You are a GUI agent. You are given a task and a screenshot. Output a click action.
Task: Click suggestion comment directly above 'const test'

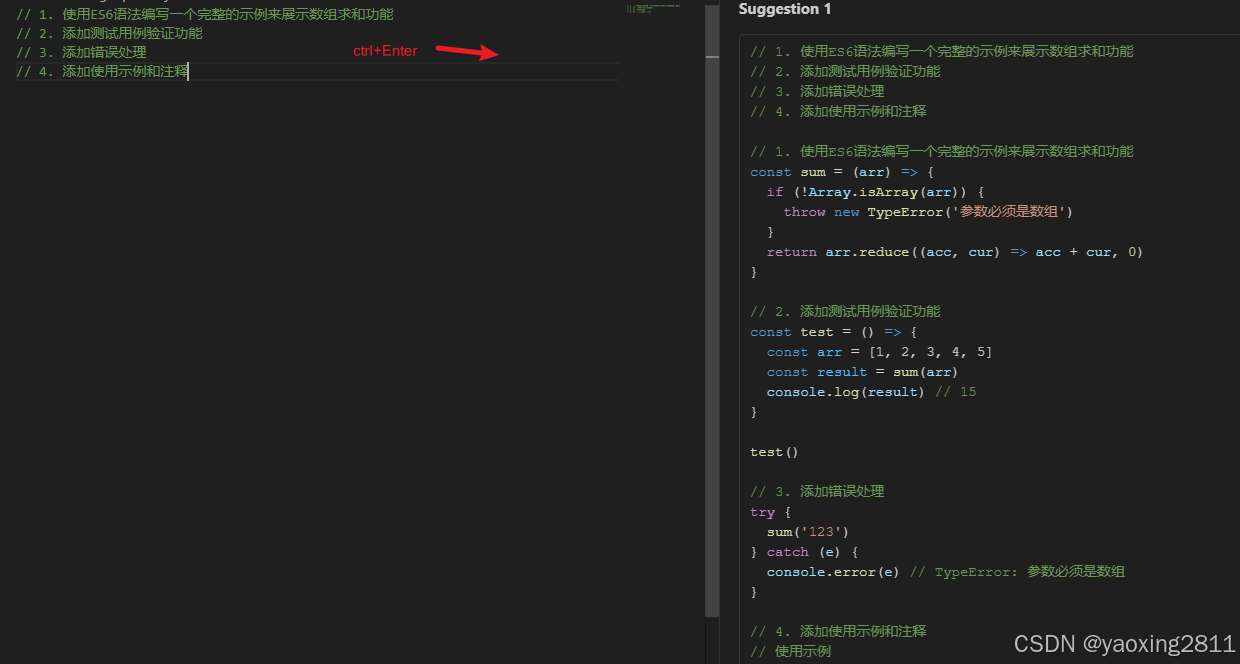[x=845, y=312]
